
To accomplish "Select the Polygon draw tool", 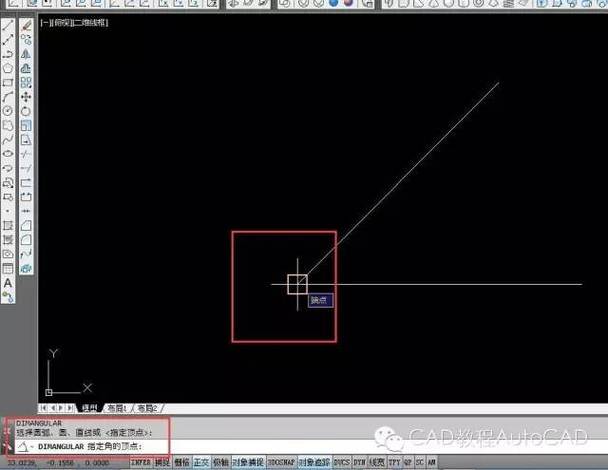I will (x=8, y=68).
